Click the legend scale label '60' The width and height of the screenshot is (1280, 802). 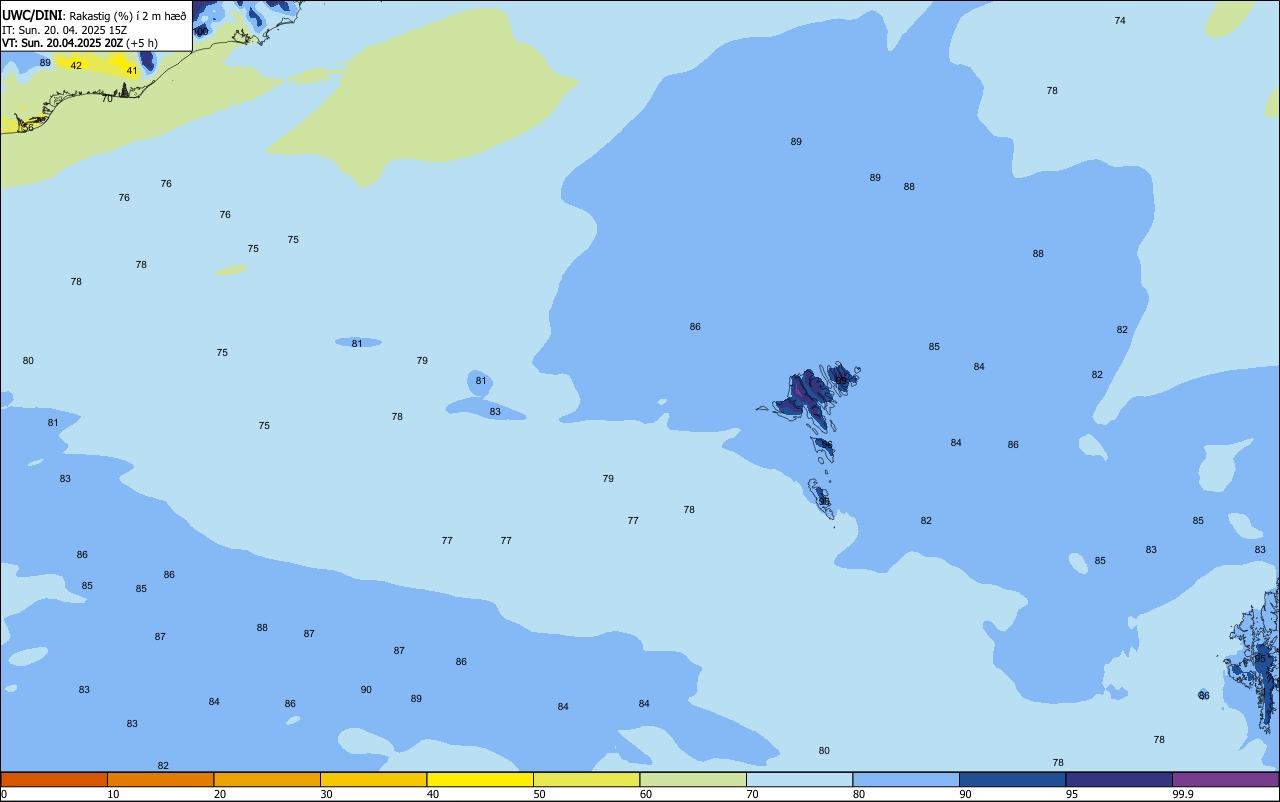(645, 794)
